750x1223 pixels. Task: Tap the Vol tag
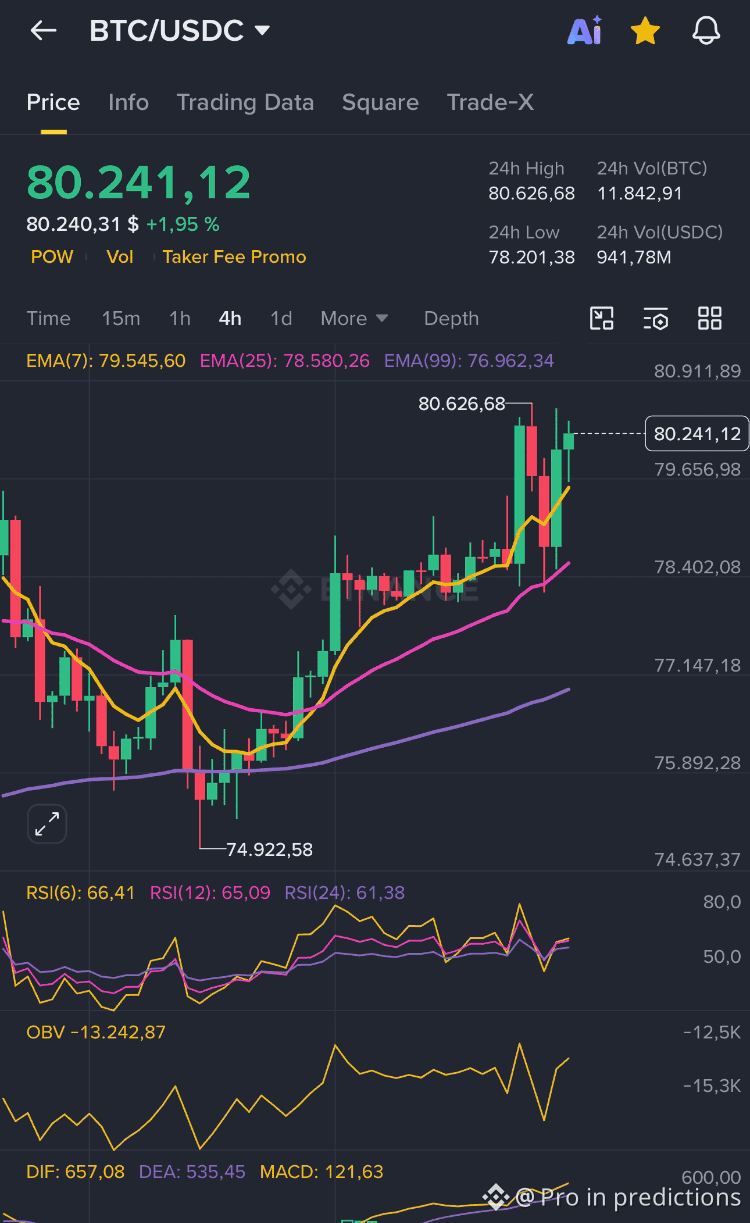tap(120, 257)
